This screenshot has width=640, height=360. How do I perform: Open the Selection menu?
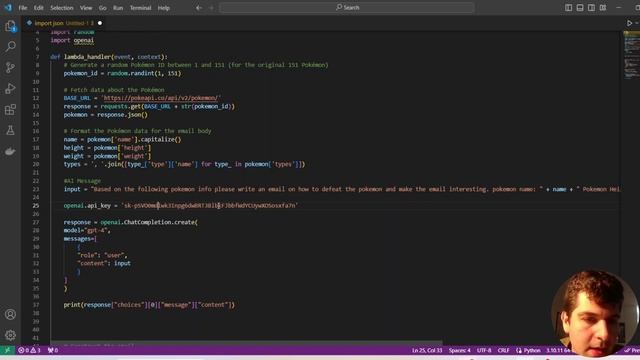62,8
